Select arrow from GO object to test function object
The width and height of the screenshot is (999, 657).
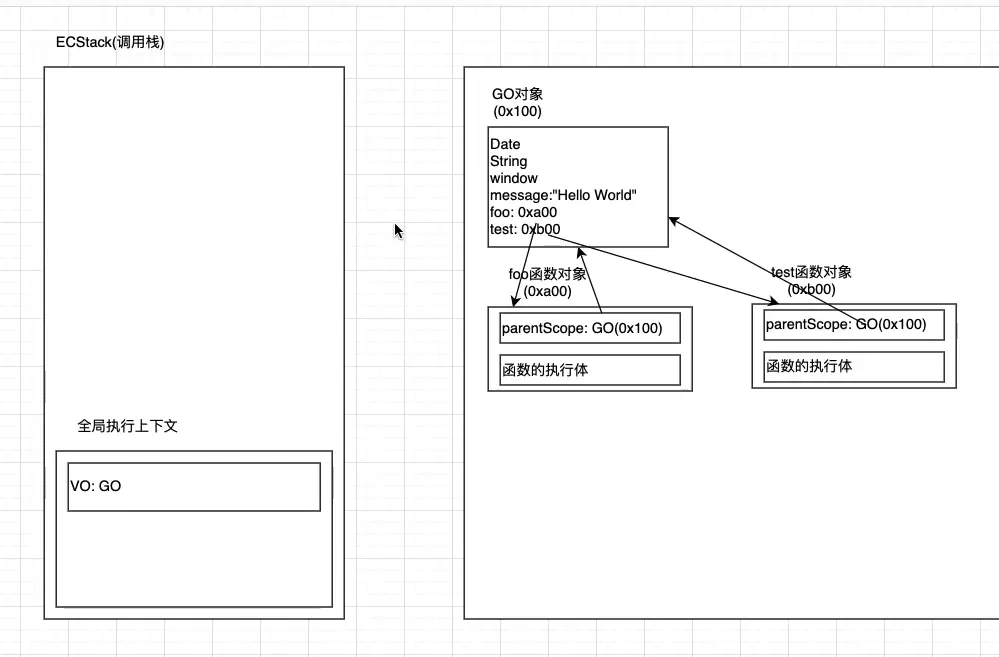pos(680,271)
